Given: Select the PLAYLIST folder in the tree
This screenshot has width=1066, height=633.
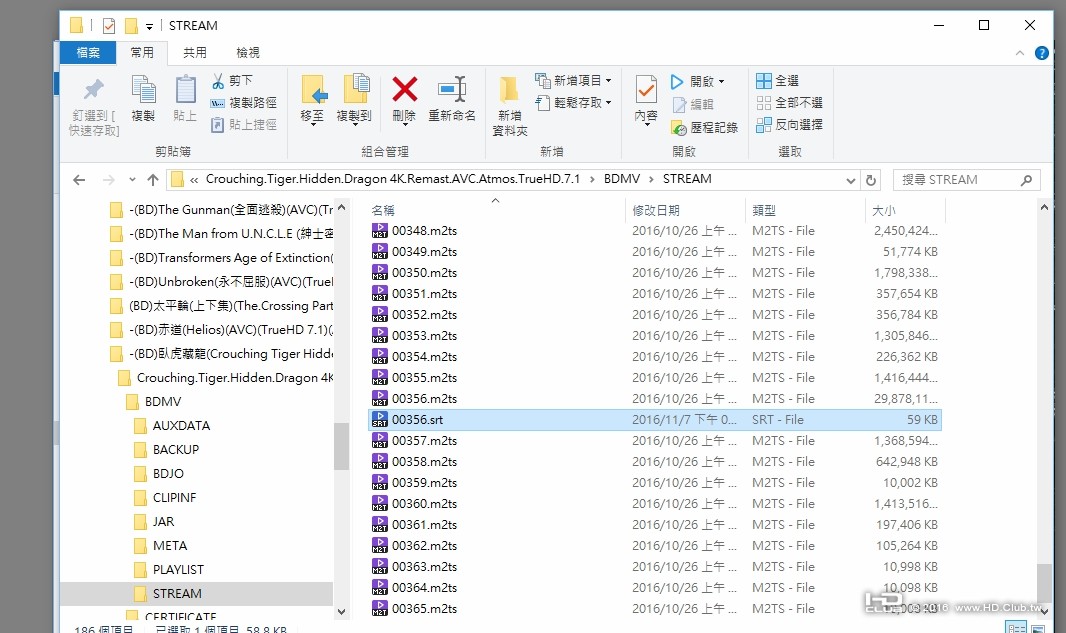Looking at the screenshot, I should point(178,570).
